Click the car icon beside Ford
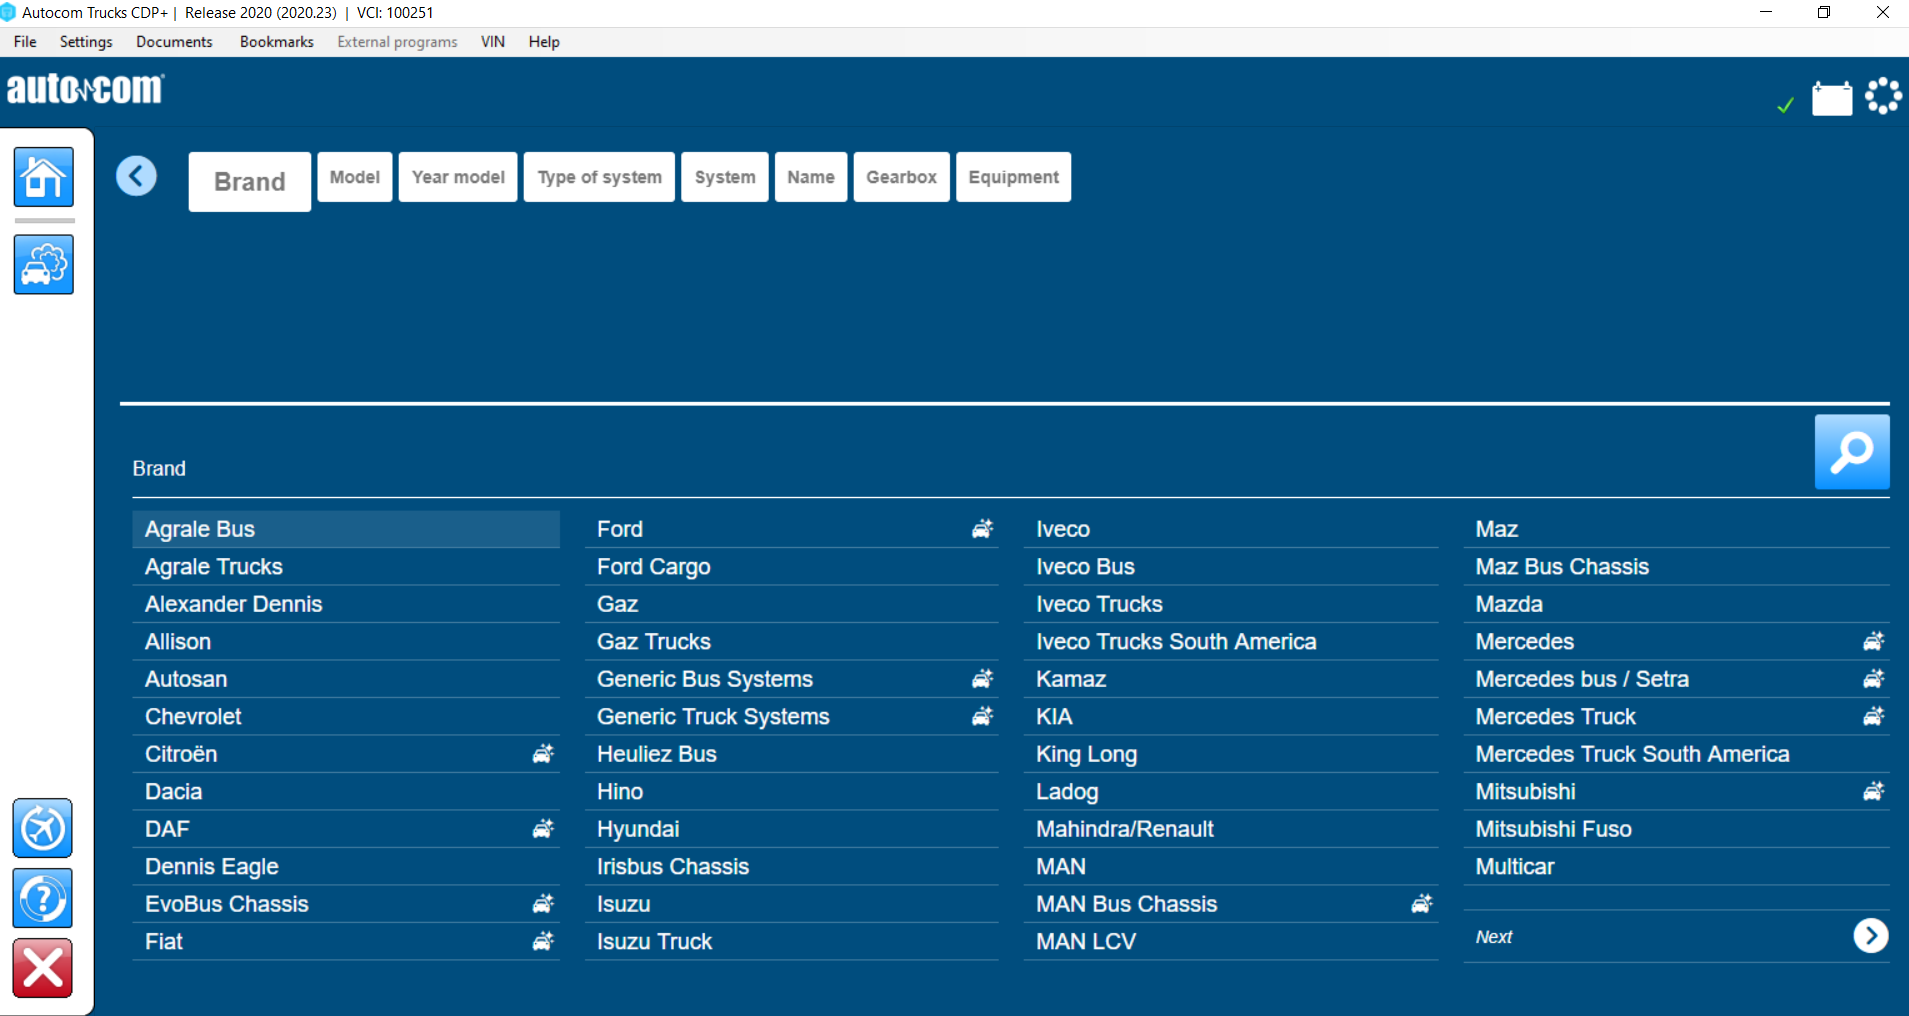Image resolution: width=1909 pixels, height=1016 pixels. pyautogui.click(x=982, y=529)
